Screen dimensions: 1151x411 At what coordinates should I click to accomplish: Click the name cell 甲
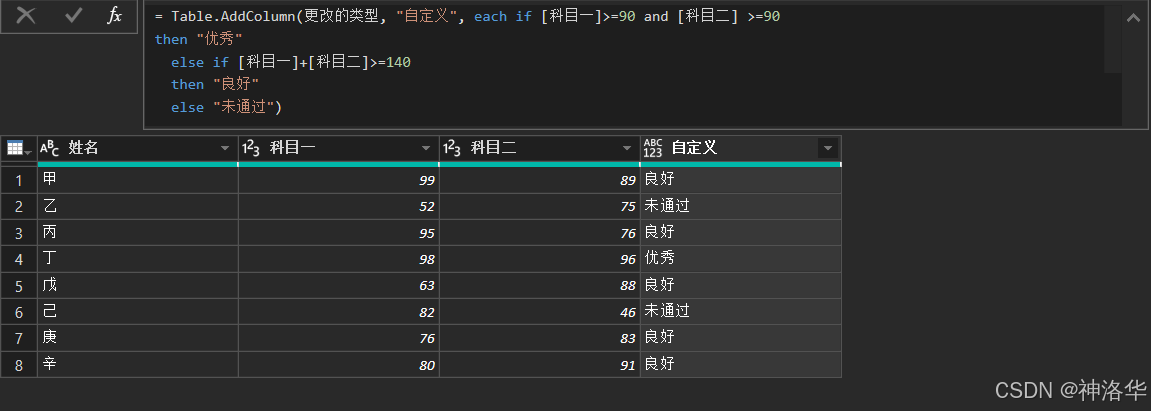coord(138,181)
